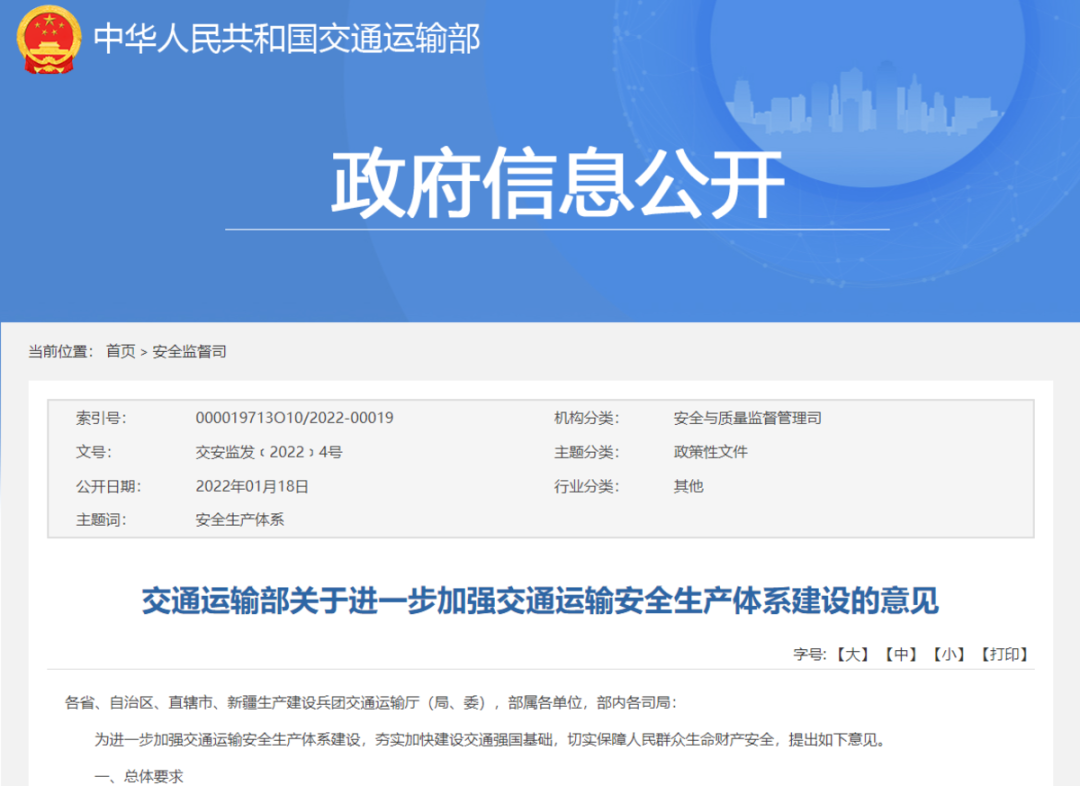
Task: Click the 中华人民共和国交通运输部 site title
Action: (x=287, y=39)
